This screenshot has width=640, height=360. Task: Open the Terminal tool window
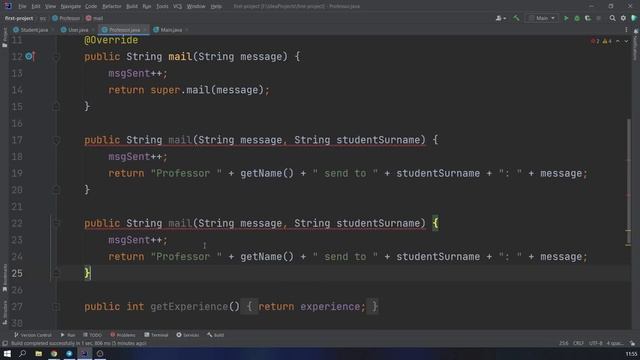[x=156, y=335]
